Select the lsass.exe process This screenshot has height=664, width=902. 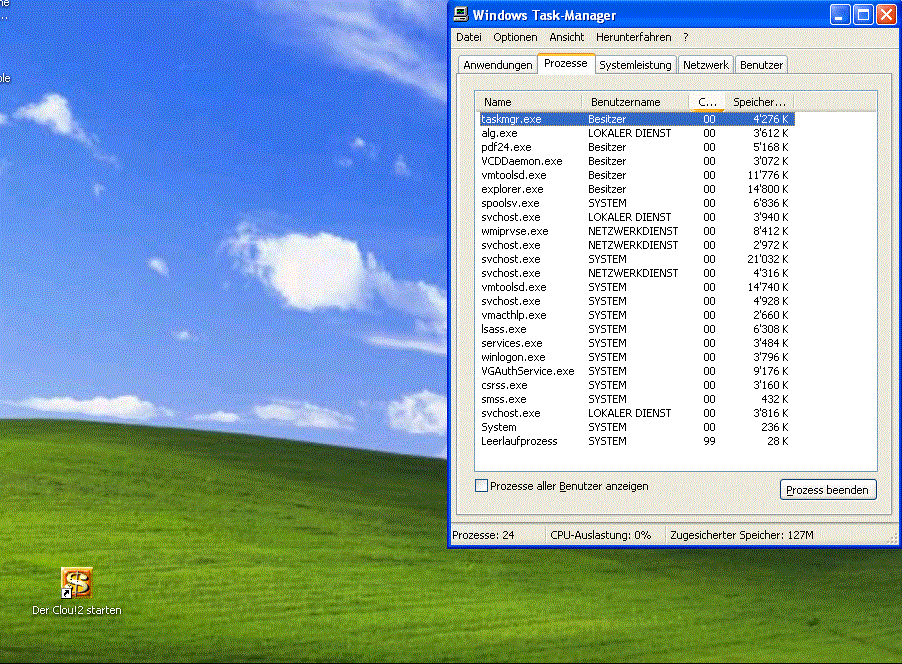637,329
